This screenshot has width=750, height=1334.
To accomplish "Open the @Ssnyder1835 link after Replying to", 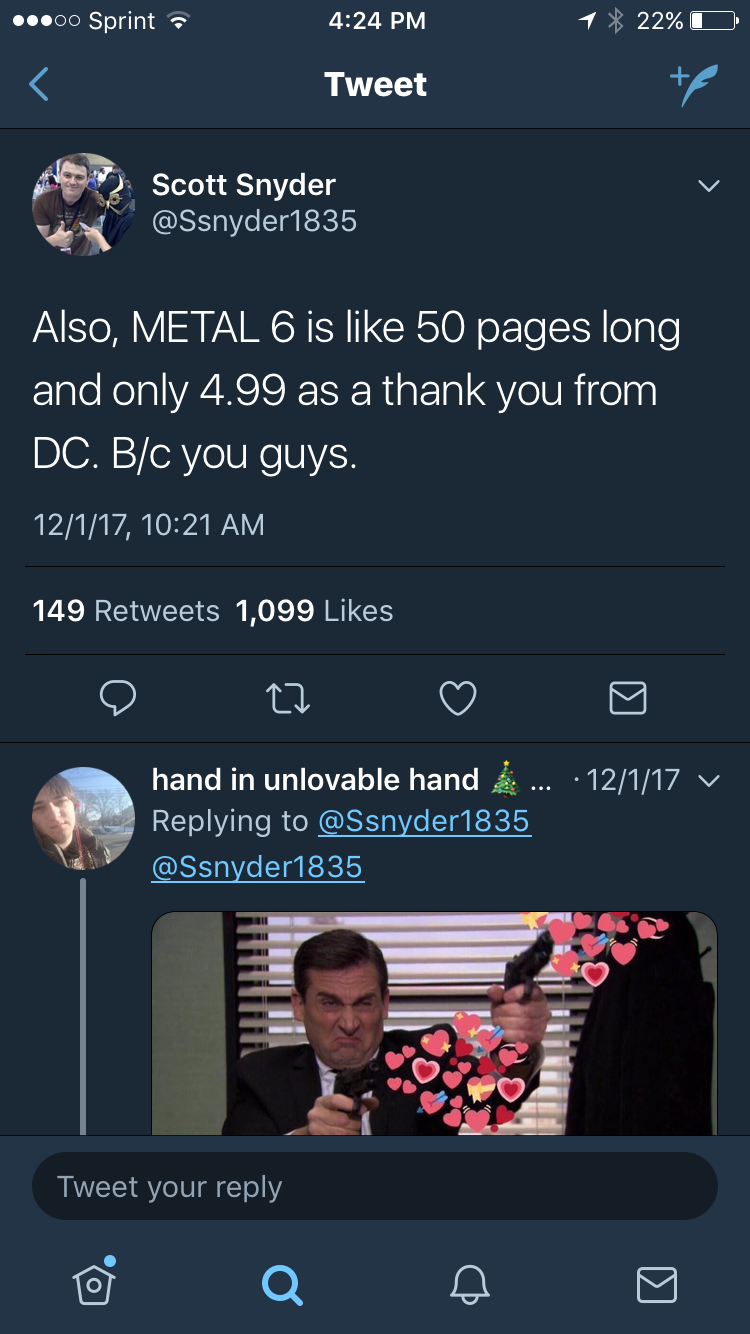I will coord(424,821).
